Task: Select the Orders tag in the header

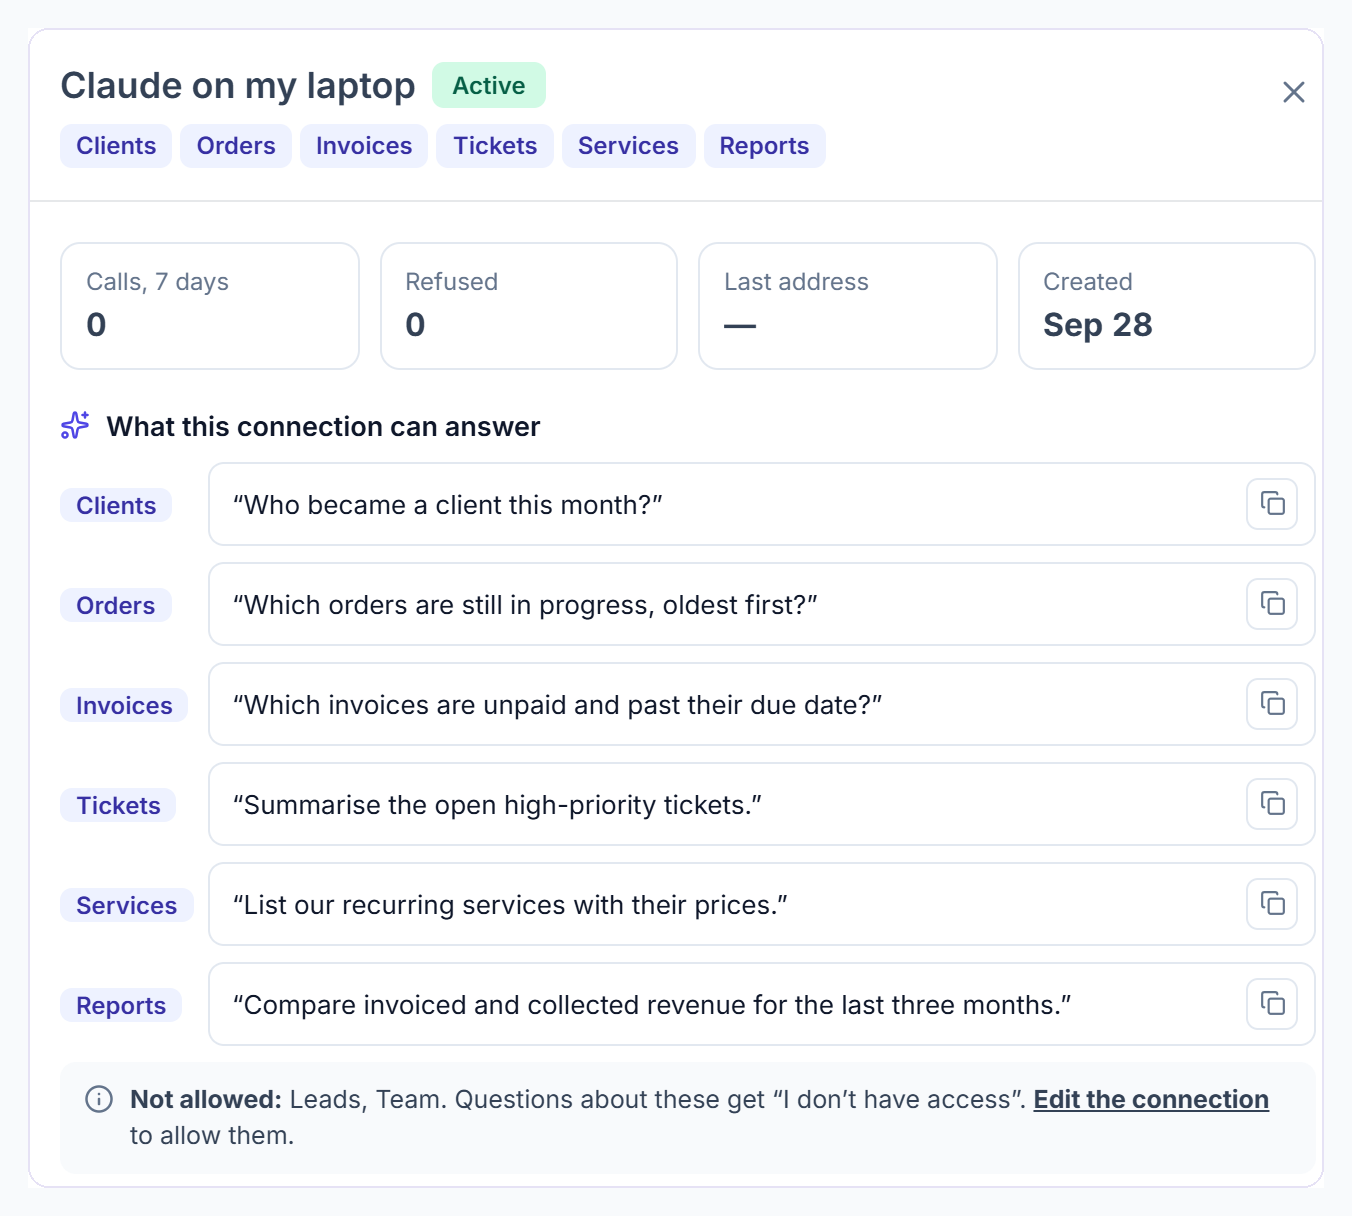Action: pyautogui.click(x=236, y=146)
